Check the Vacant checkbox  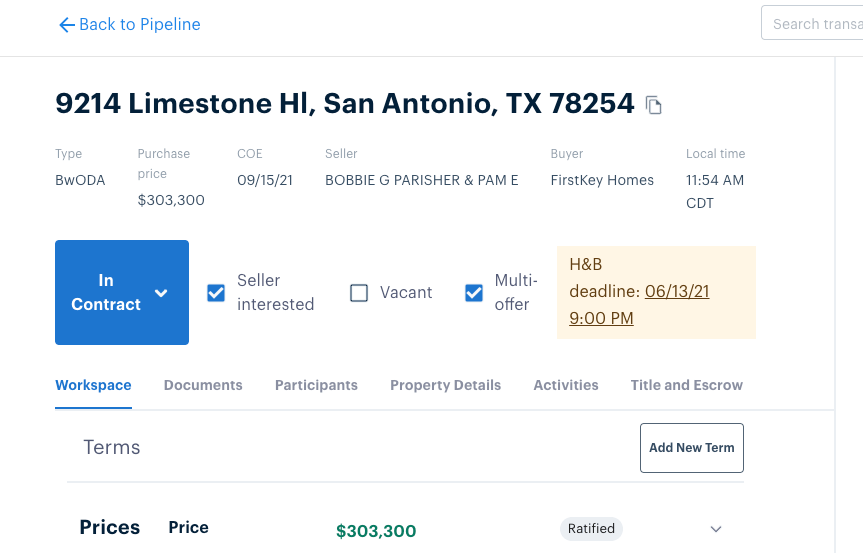point(359,293)
